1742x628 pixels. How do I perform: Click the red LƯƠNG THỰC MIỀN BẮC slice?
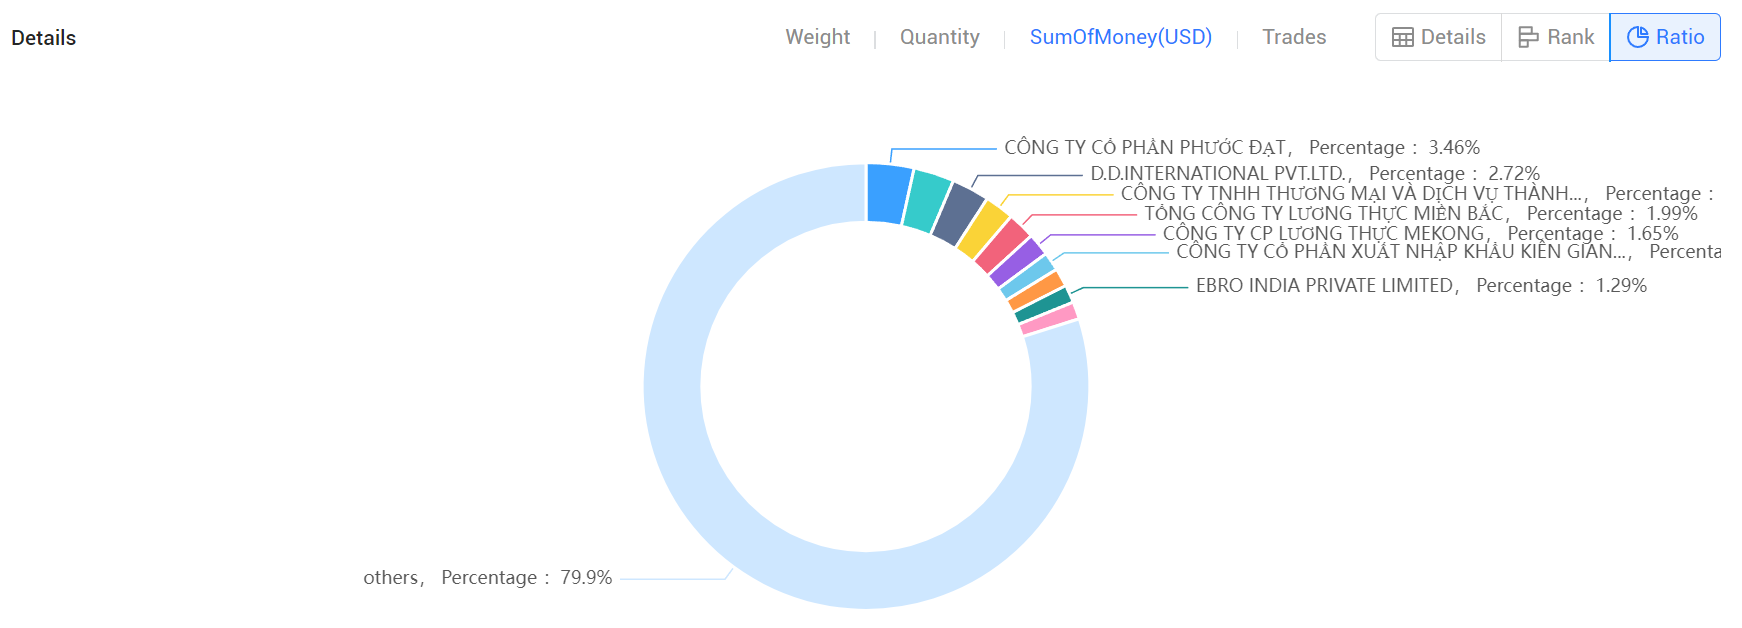(1001, 247)
